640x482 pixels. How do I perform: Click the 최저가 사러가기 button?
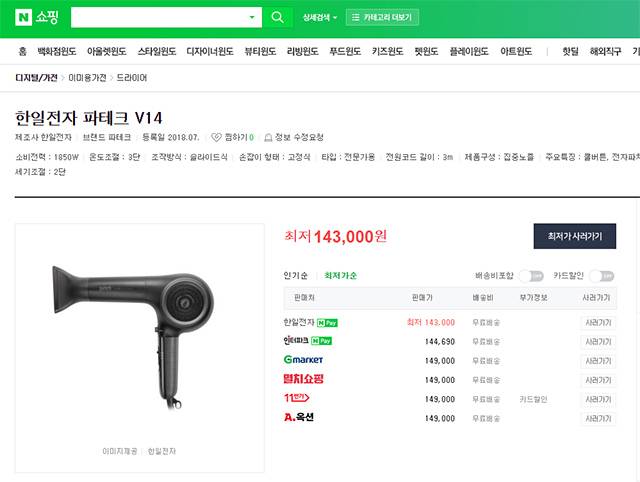click(x=575, y=236)
